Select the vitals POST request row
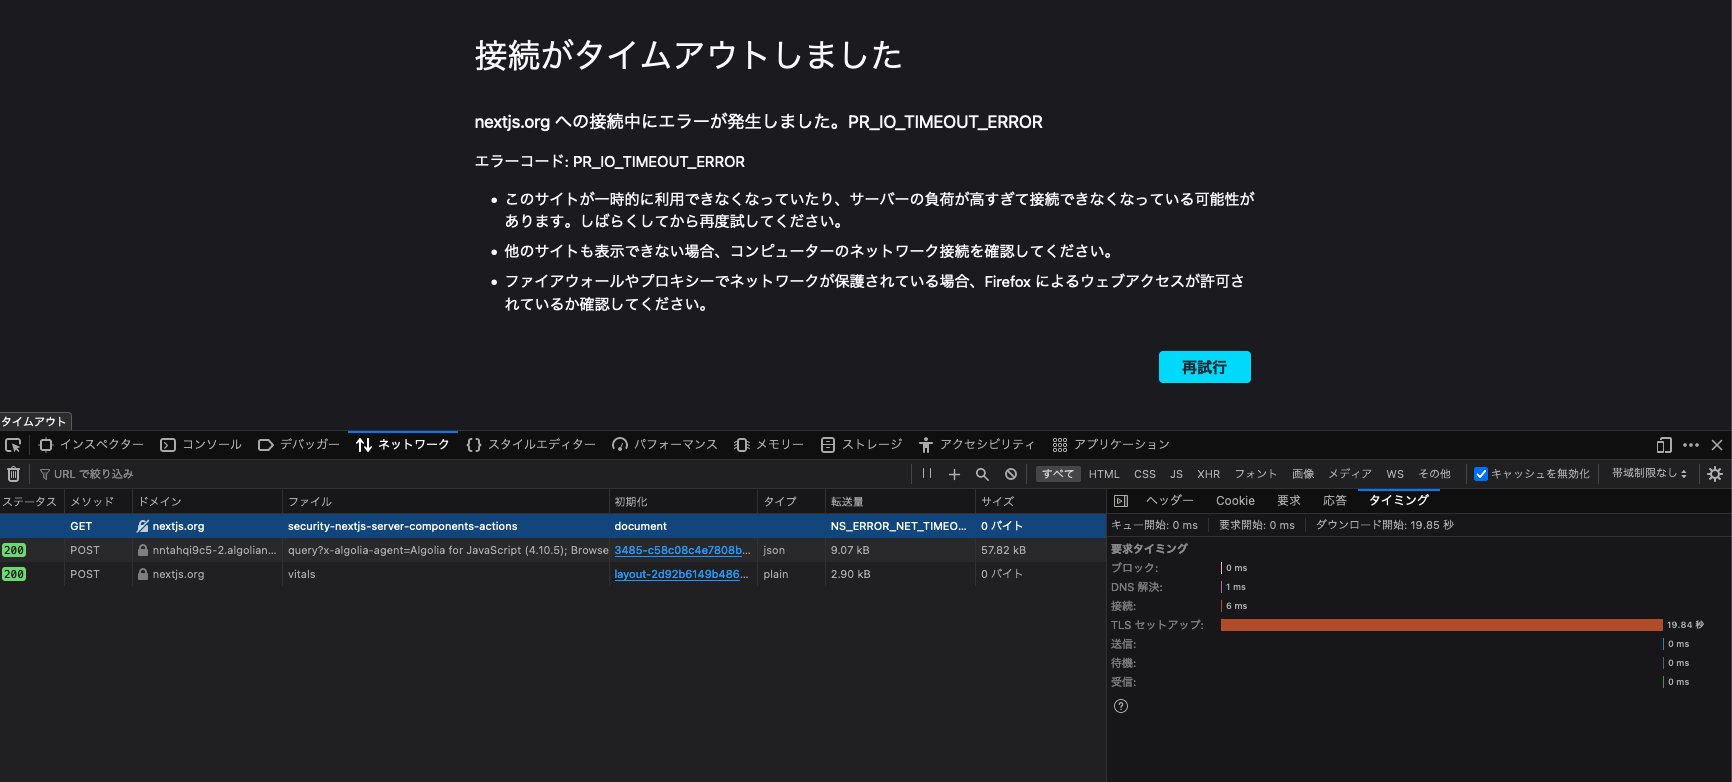The image size is (1732, 782). [x=553, y=574]
